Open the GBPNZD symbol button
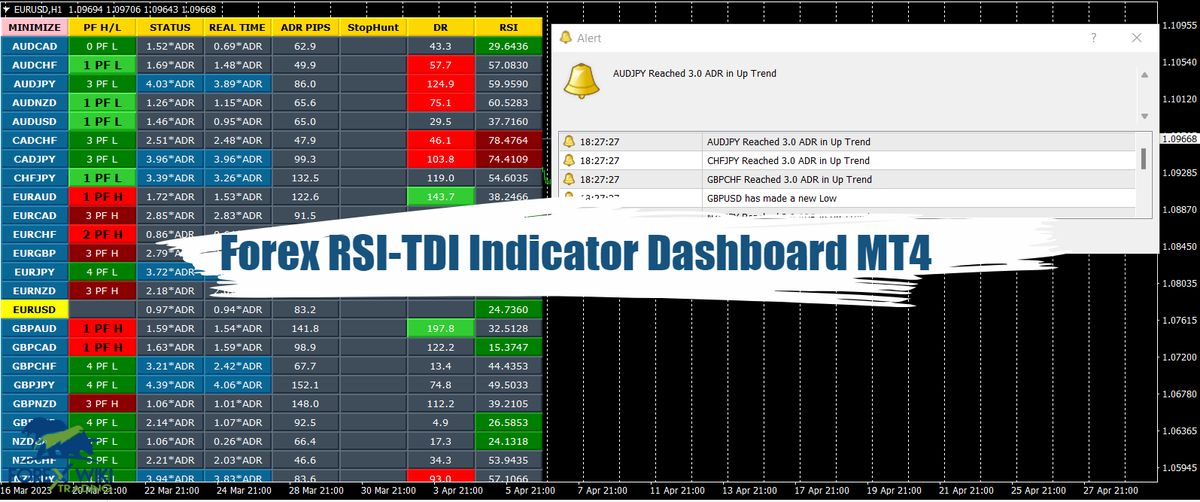 (34, 404)
